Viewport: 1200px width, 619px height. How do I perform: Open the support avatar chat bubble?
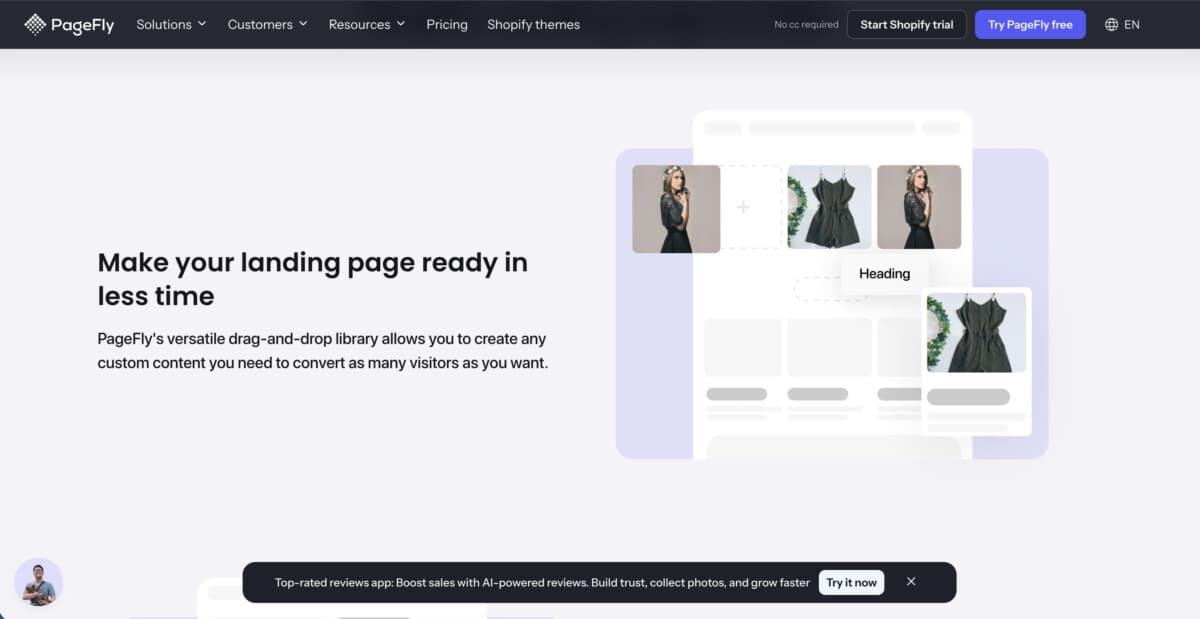pyautogui.click(x=39, y=582)
